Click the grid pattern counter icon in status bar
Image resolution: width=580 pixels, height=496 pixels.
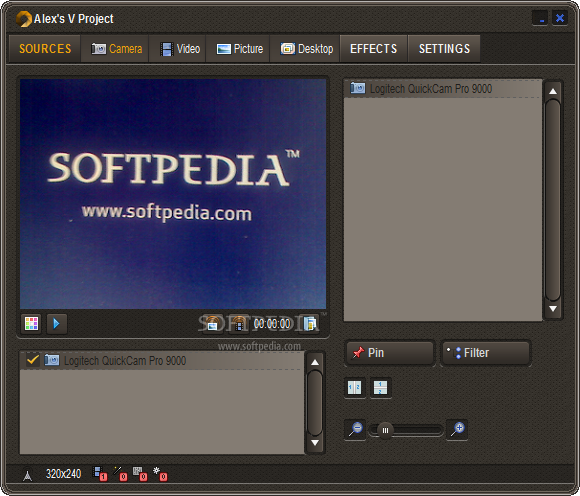tap(140, 474)
